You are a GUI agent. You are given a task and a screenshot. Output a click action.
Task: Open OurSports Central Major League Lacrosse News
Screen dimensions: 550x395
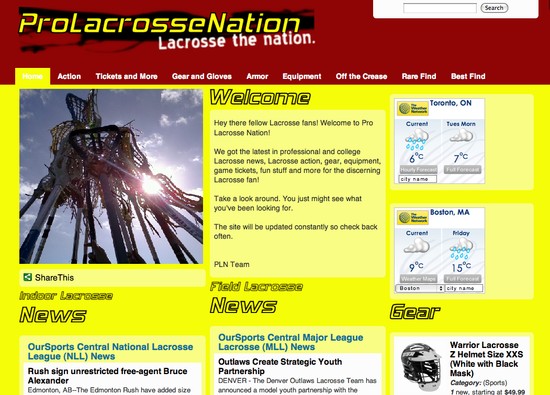(x=290, y=342)
